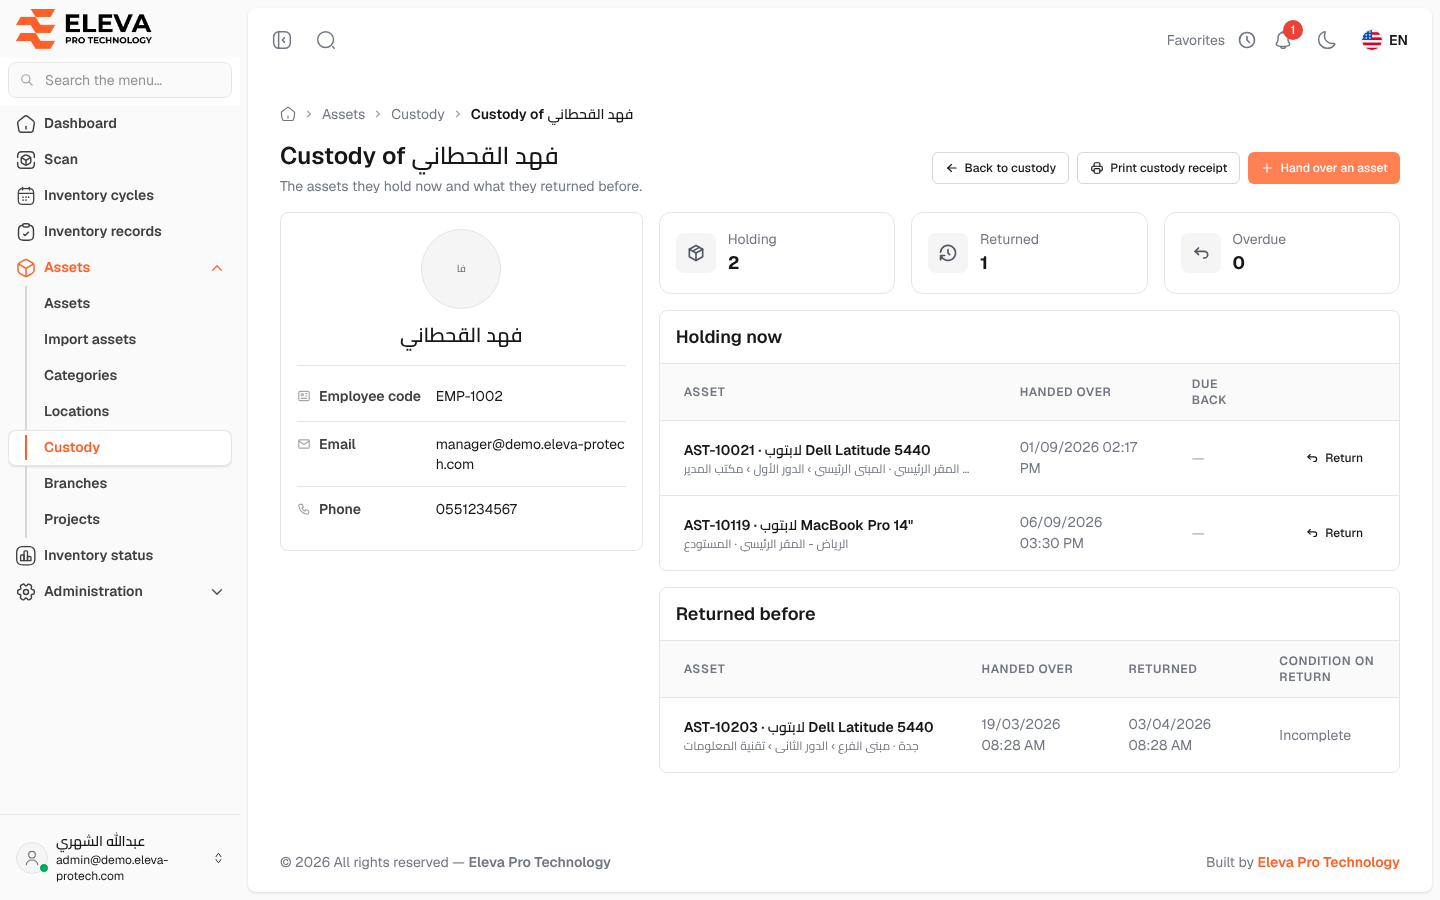Viewport: 1440px width, 900px height.
Task: Click email manager@demo.eleva-protech.com
Action: [530, 454]
